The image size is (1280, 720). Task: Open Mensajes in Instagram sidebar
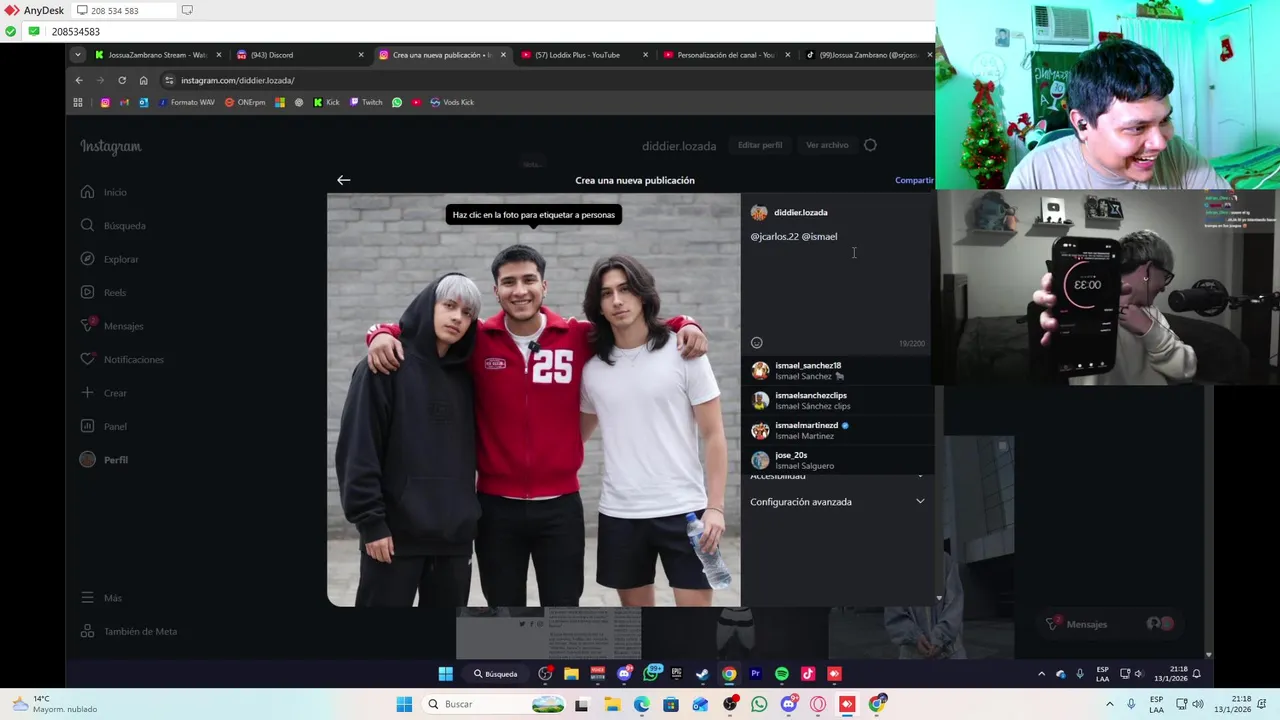(112, 326)
